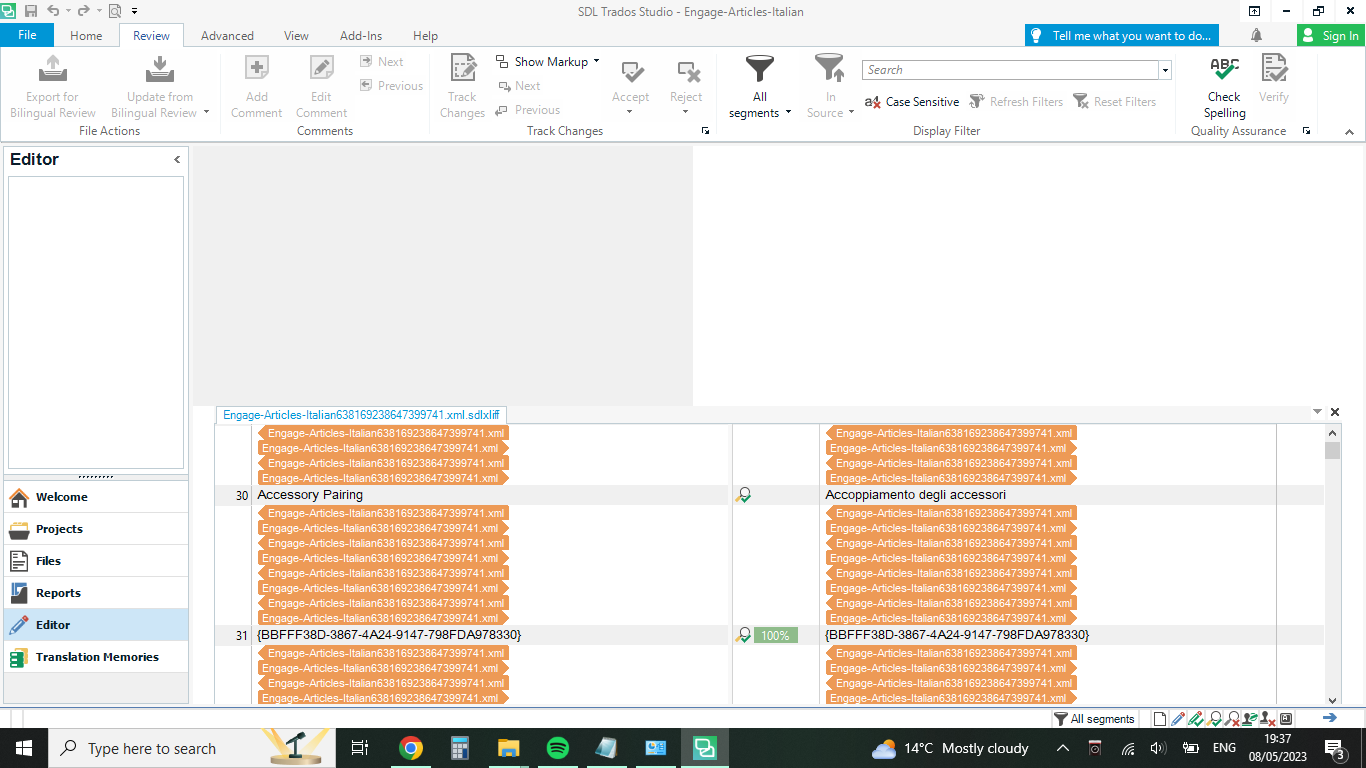Click the Update from Bilingual Review icon
The image size is (1366, 768).
[x=159, y=69]
